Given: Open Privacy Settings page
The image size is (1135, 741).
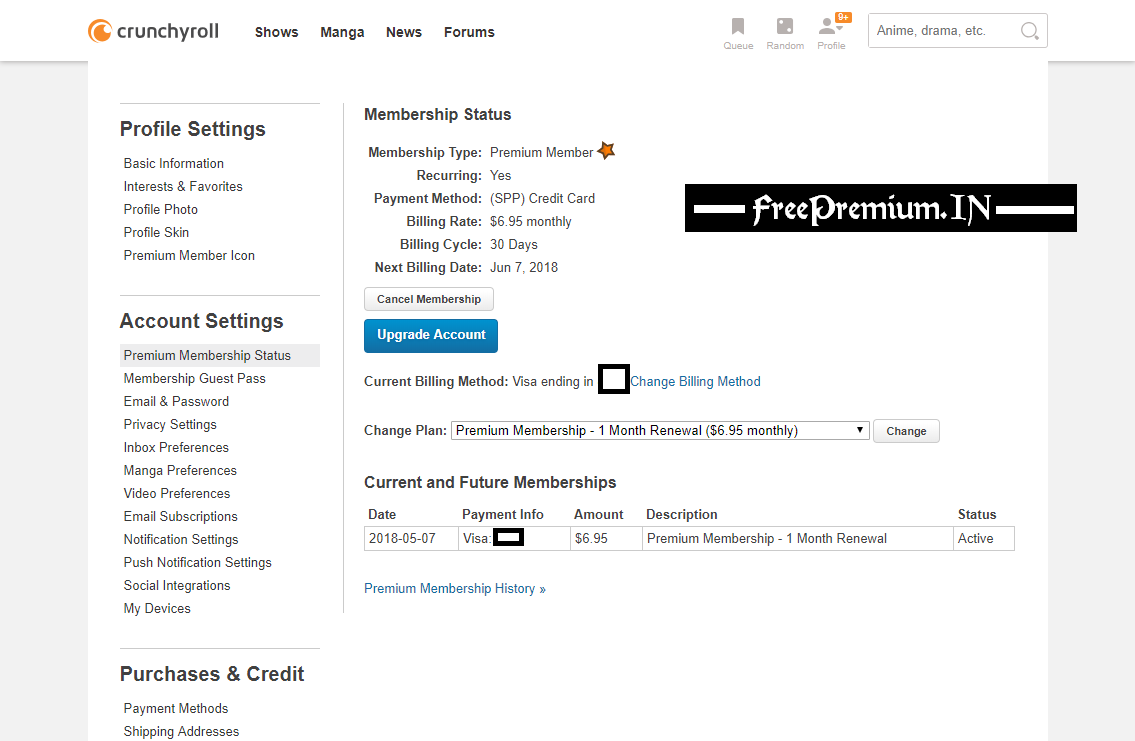Looking at the screenshot, I should click(x=170, y=425).
